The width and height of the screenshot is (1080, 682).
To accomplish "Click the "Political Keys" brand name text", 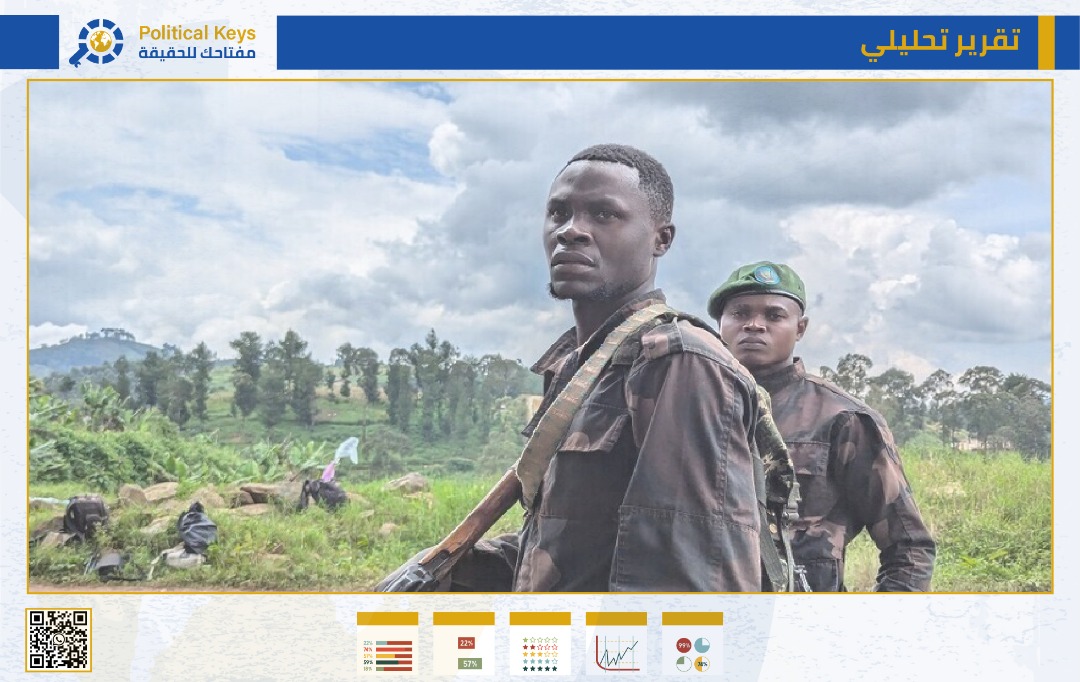I will click(197, 34).
